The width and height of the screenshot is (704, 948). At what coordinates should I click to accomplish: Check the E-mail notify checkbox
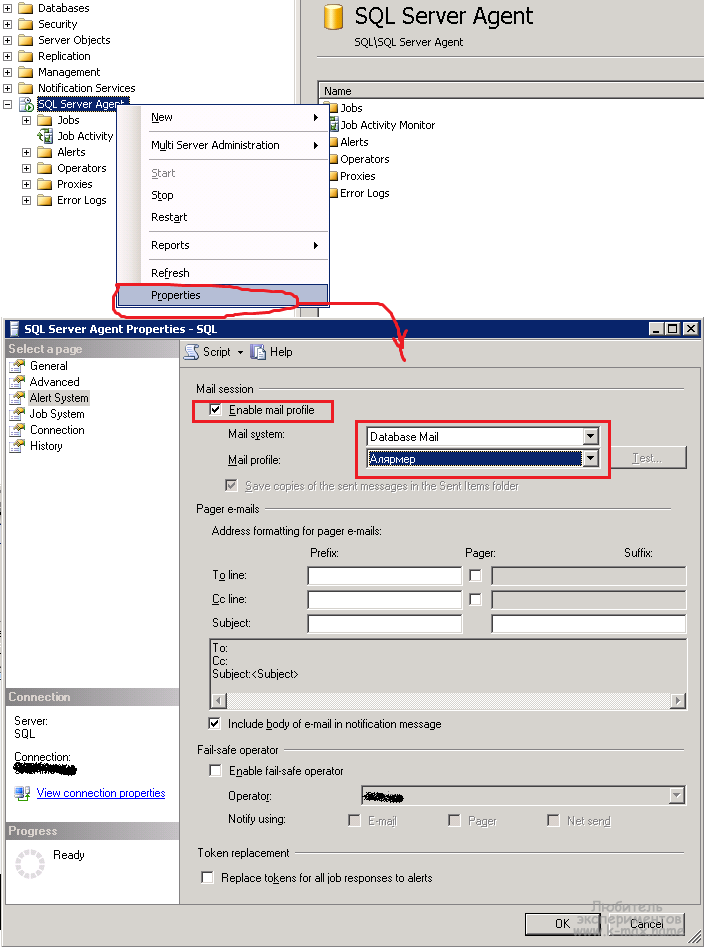pos(354,820)
